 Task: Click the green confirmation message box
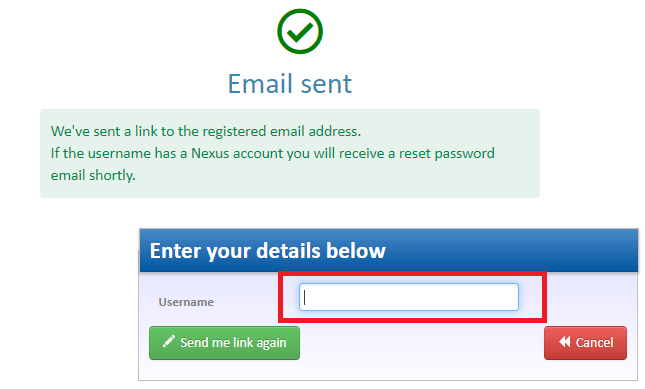tap(290, 153)
